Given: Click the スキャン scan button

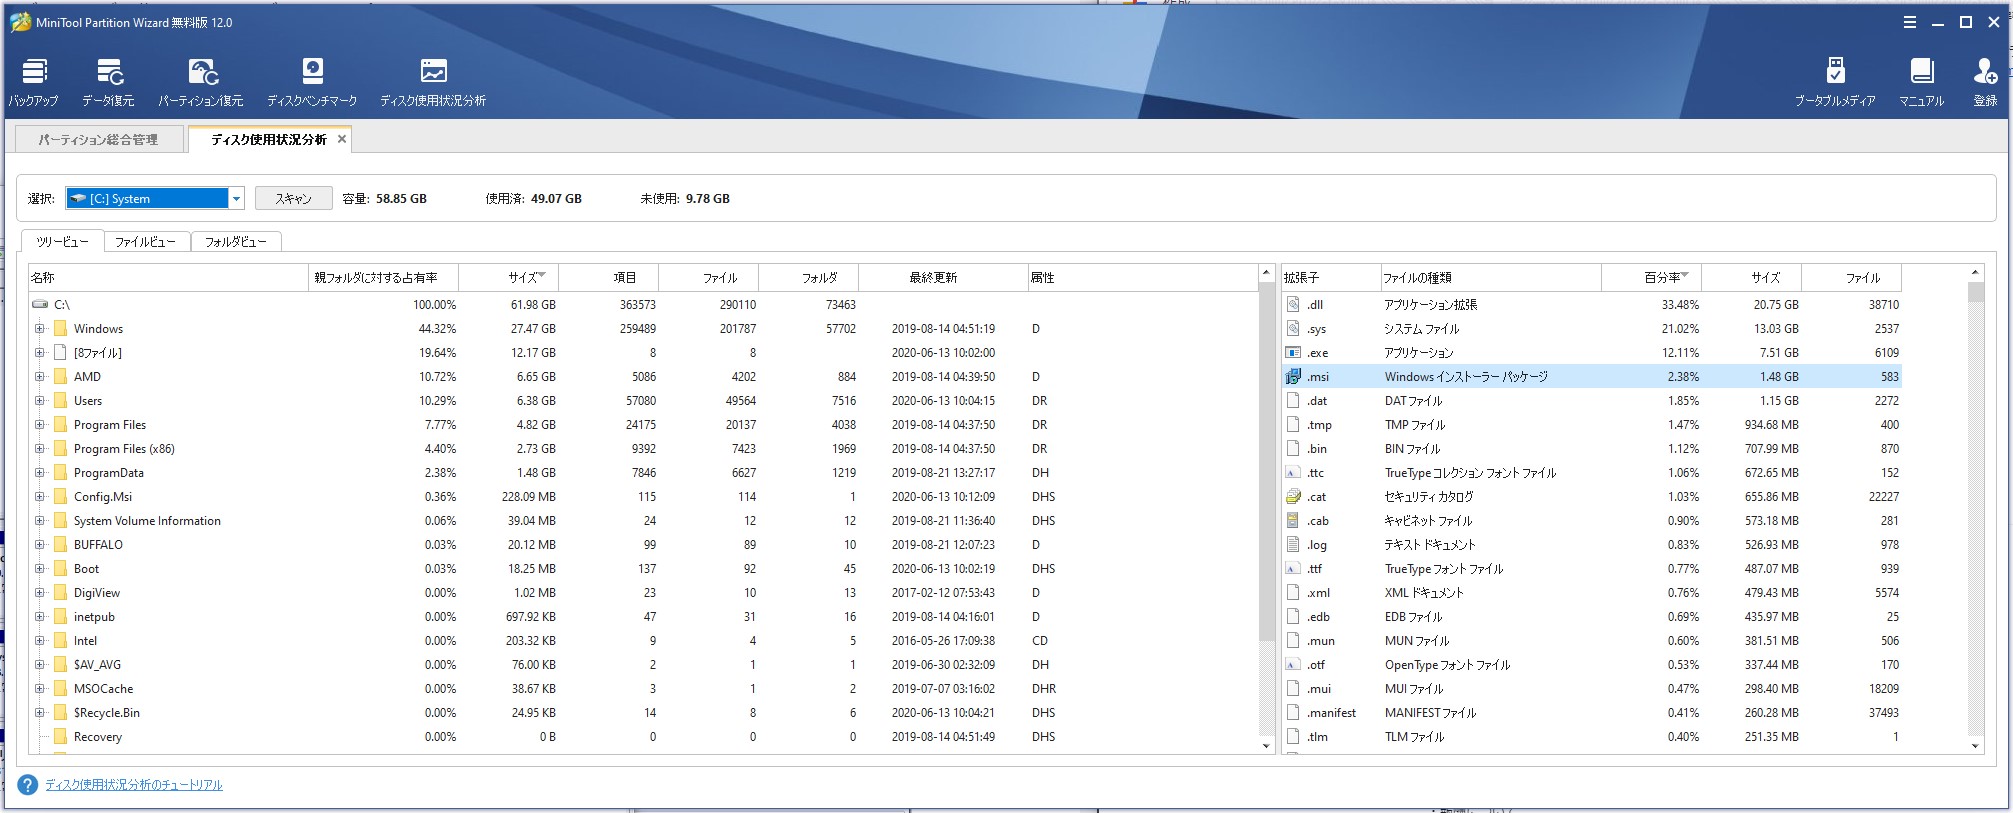Looking at the screenshot, I should coord(293,198).
